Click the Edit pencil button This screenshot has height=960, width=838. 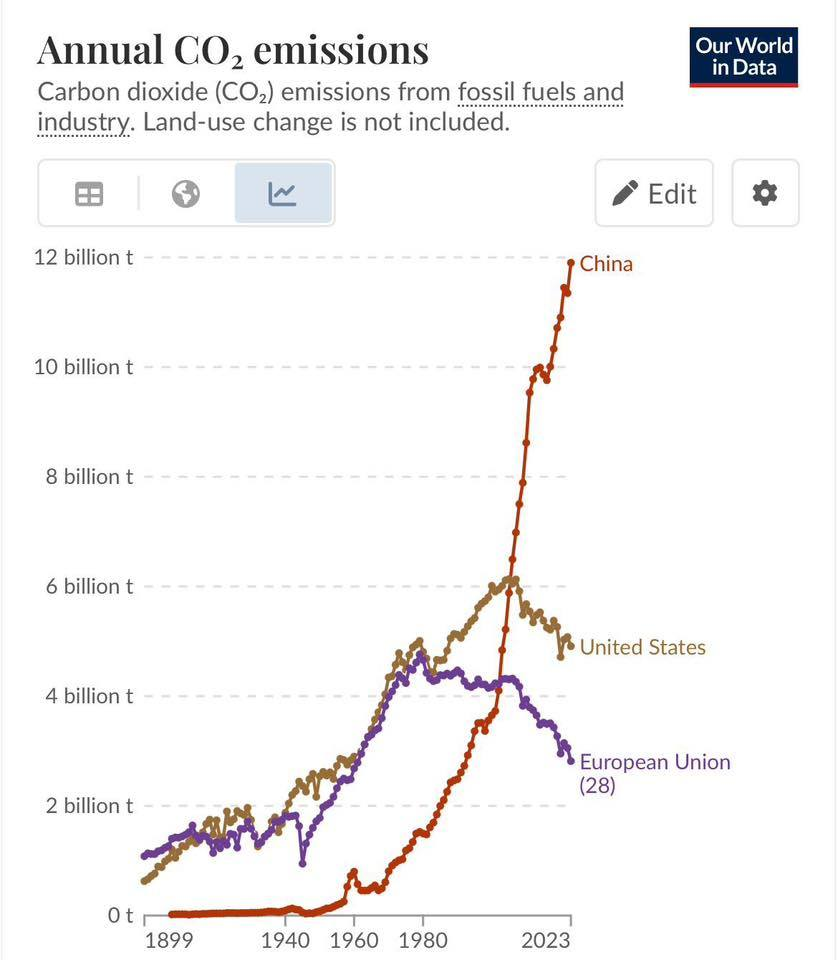tap(654, 193)
